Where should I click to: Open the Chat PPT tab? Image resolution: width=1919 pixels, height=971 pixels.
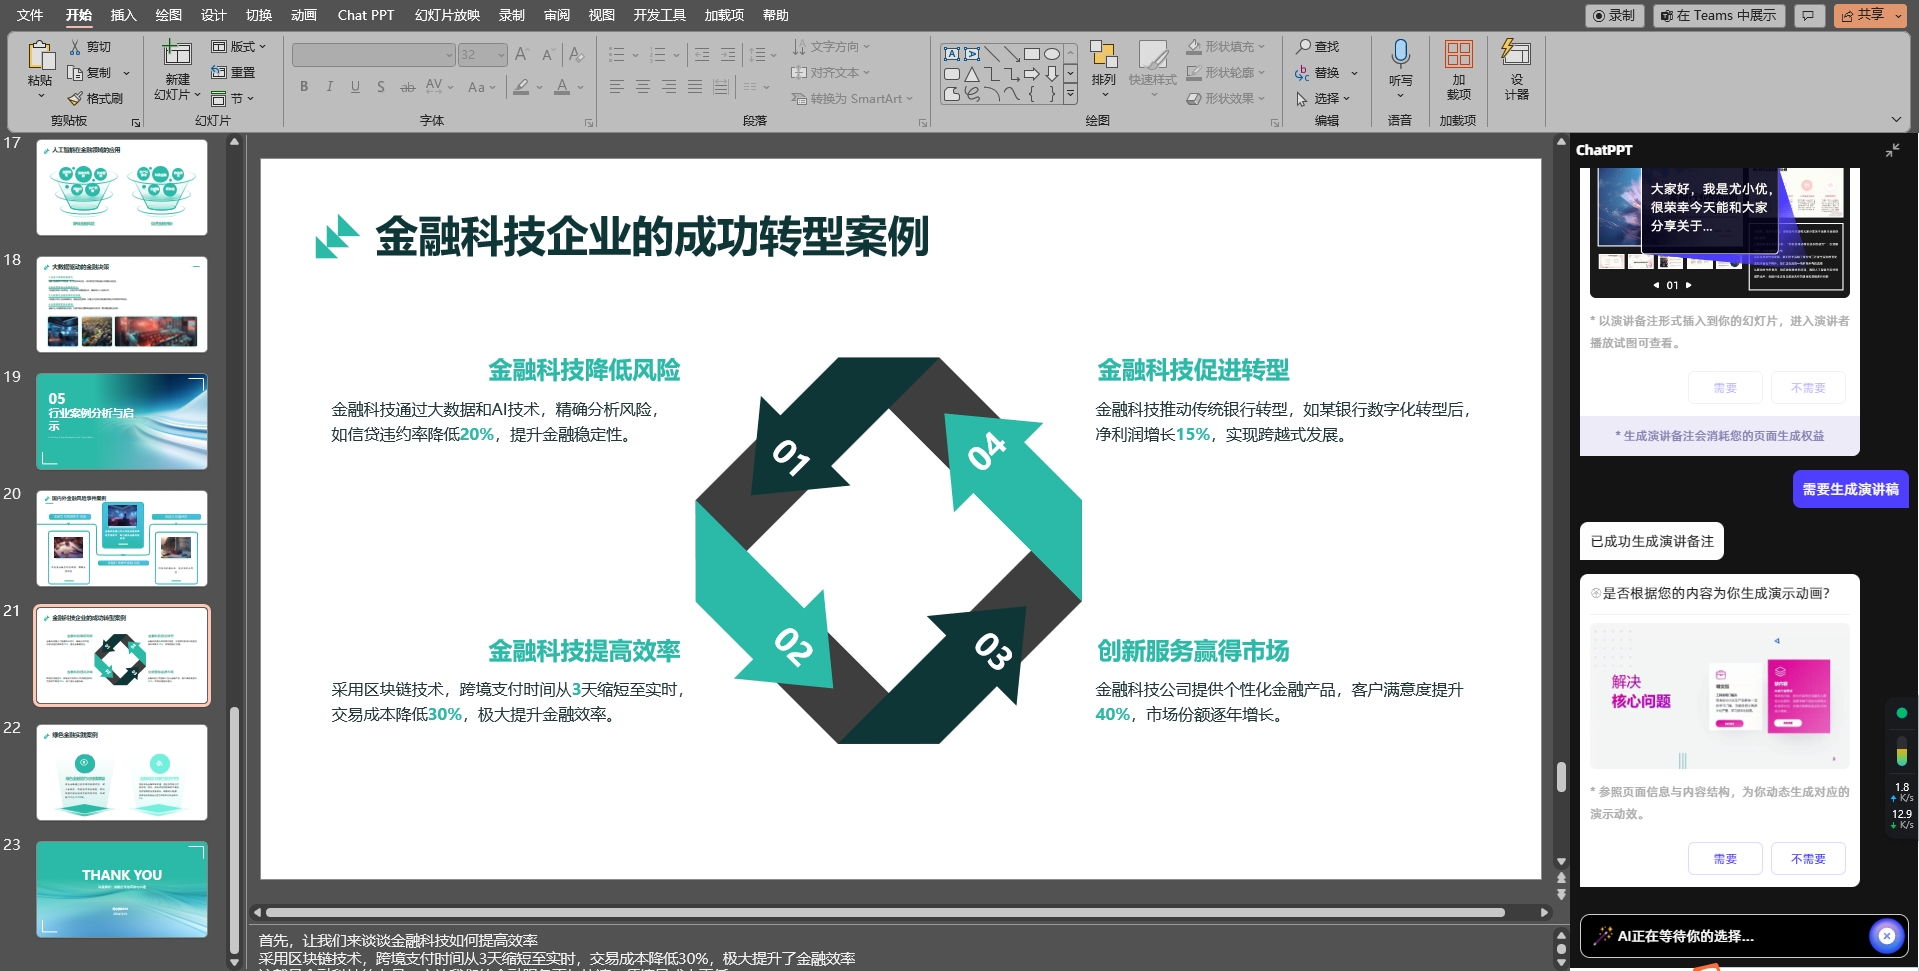[x=366, y=15]
